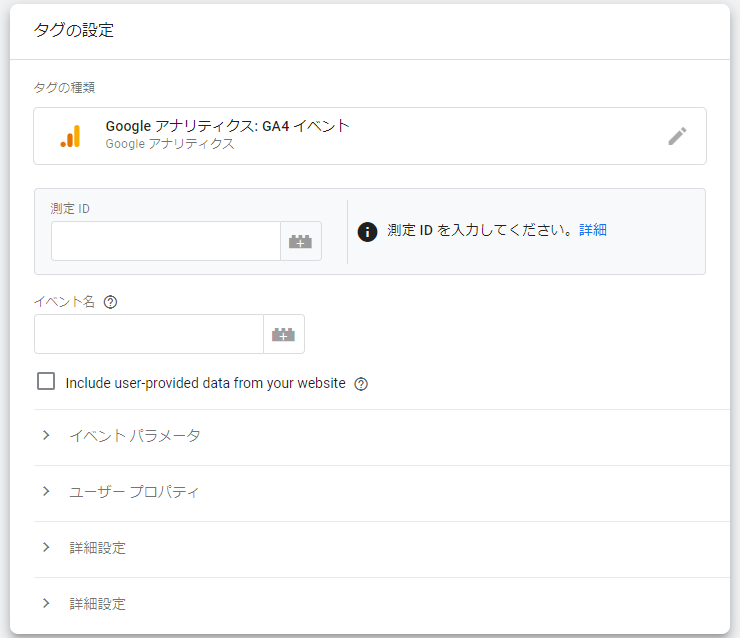
Task: Click the help icon beside イベント名
Action: pos(110,302)
